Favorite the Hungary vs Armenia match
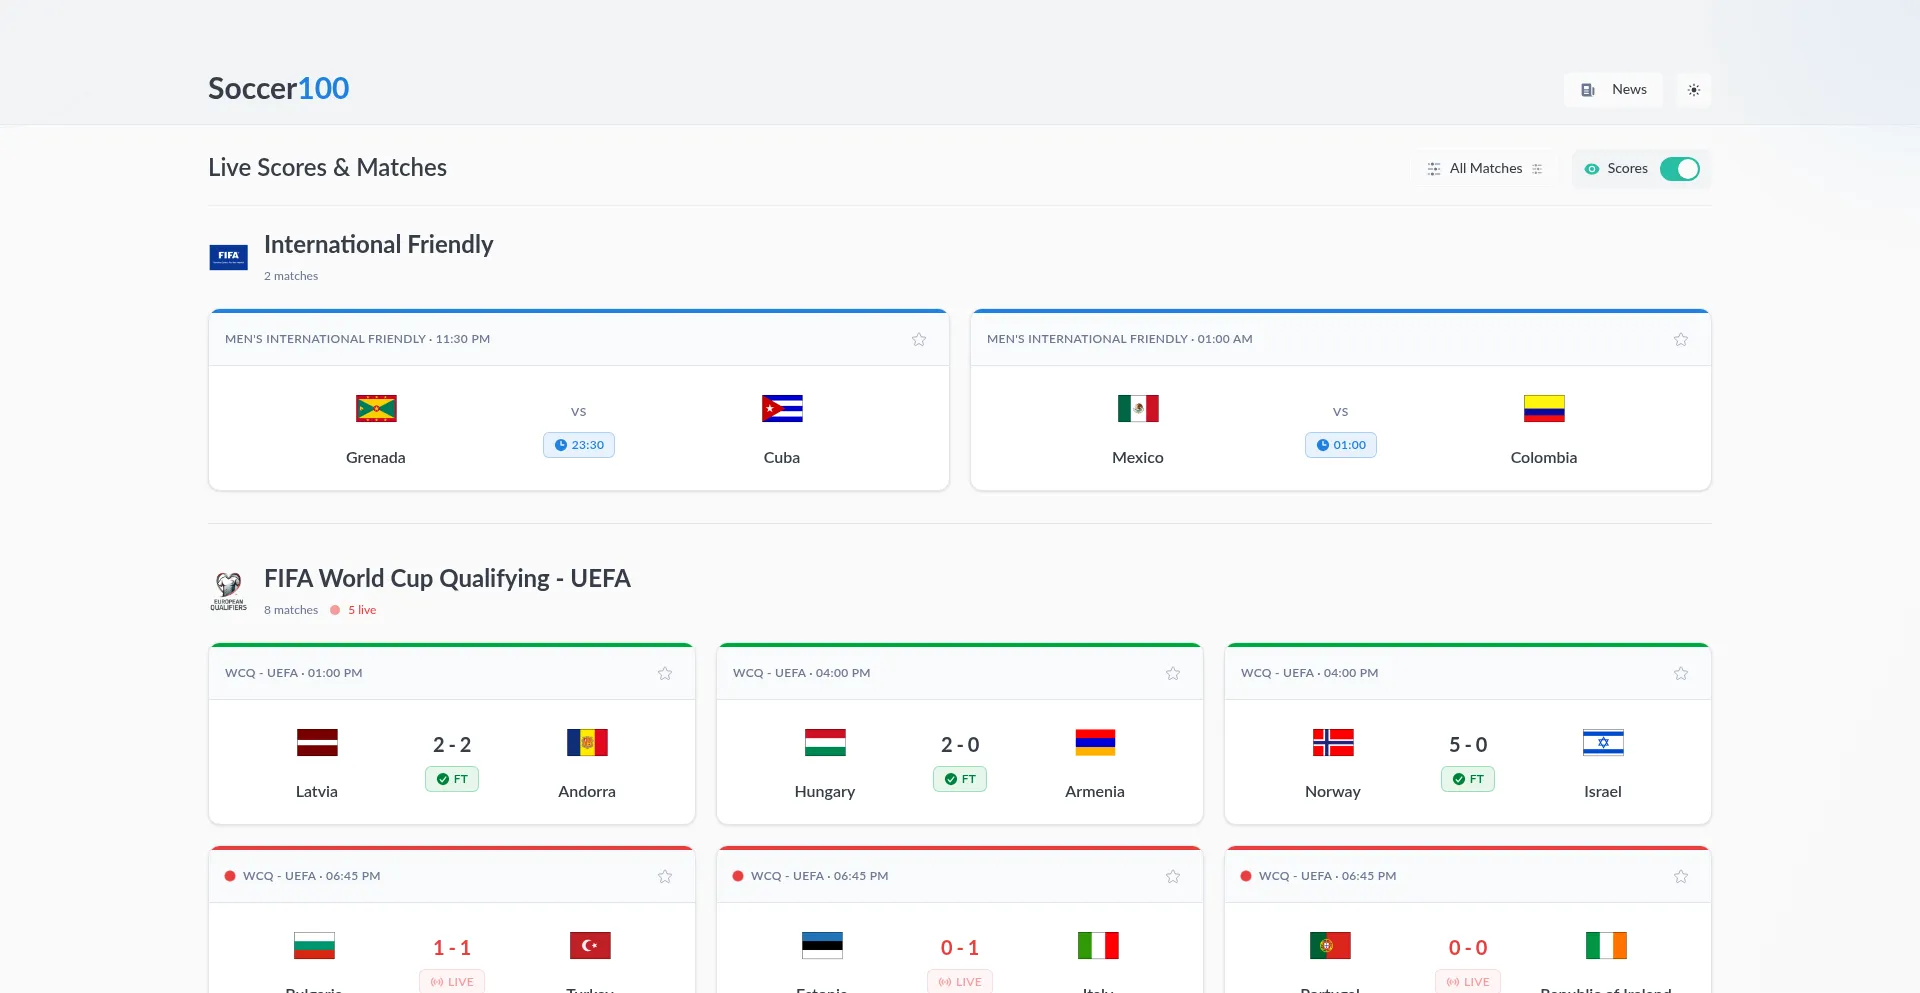The width and height of the screenshot is (1920, 993). click(1173, 674)
